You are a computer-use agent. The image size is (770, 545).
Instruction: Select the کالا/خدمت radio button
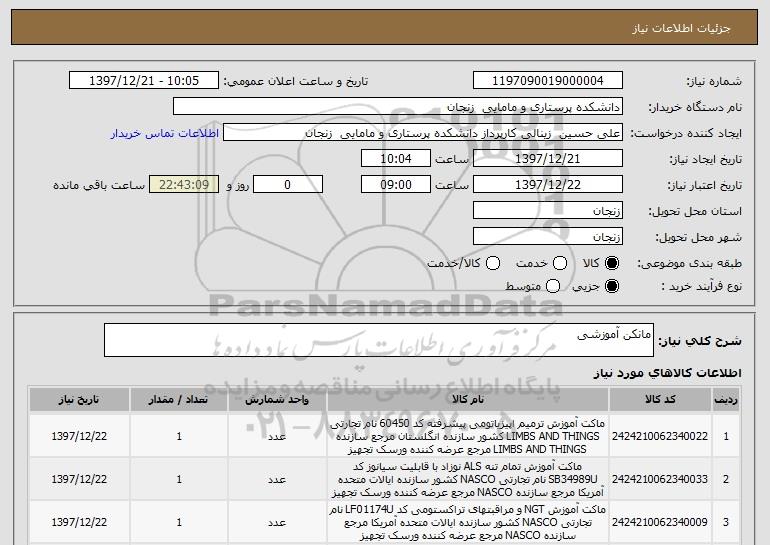(x=493, y=263)
